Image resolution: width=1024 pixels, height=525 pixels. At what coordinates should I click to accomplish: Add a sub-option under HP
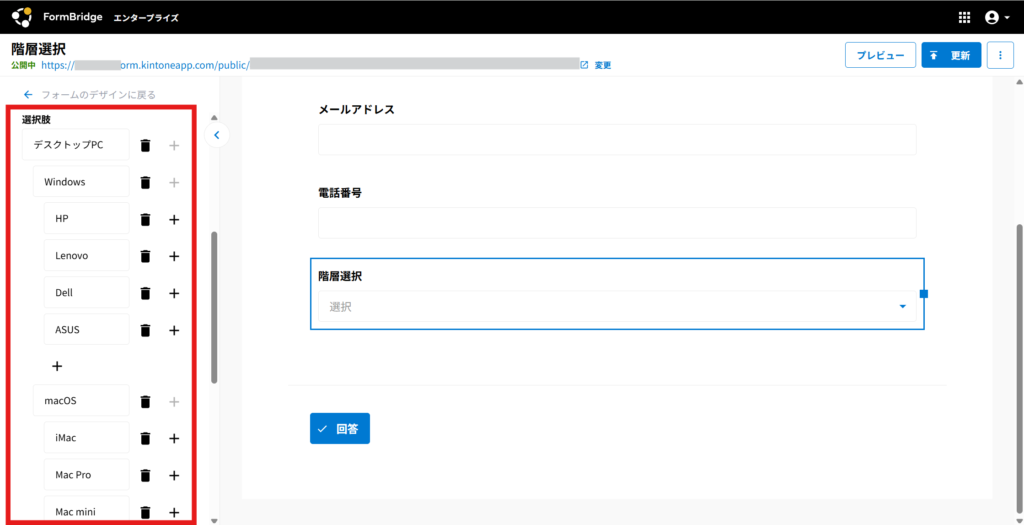[x=174, y=220]
